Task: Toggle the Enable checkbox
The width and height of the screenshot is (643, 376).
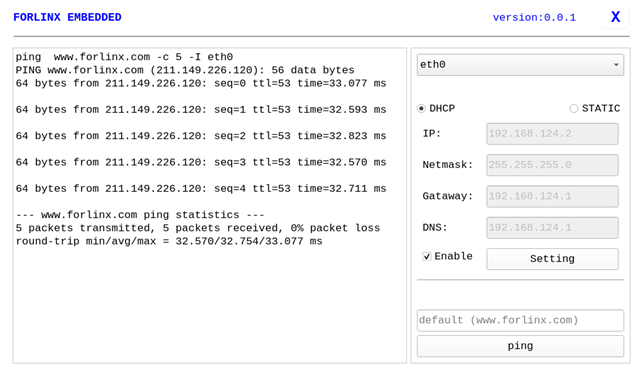Action: click(x=427, y=256)
